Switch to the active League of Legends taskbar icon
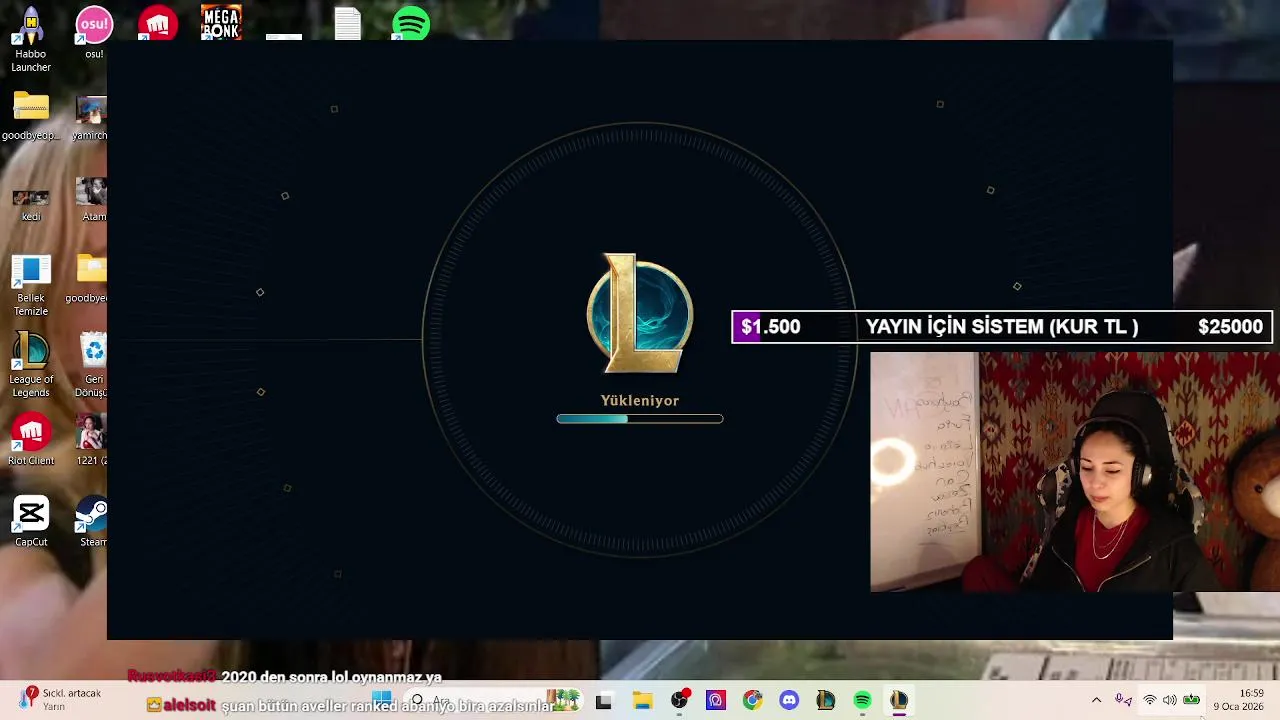This screenshot has width=1280, height=720. (x=899, y=701)
